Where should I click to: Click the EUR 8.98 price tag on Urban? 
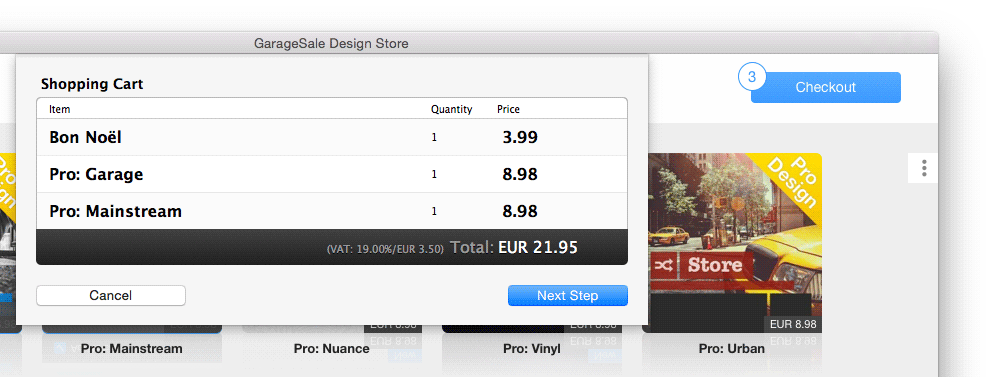(792, 324)
